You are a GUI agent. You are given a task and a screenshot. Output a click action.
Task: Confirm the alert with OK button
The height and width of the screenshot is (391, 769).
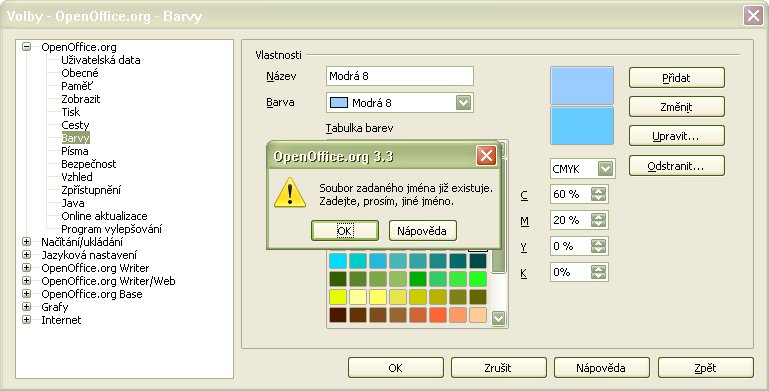[x=345, y=231]
